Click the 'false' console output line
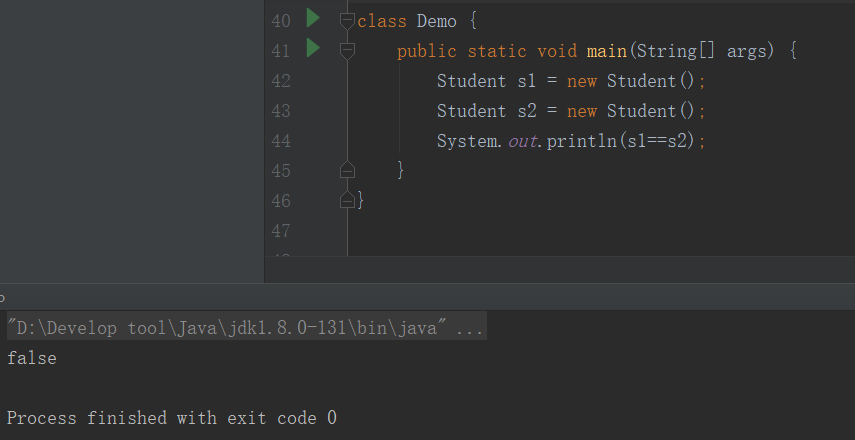 [32, 358]
